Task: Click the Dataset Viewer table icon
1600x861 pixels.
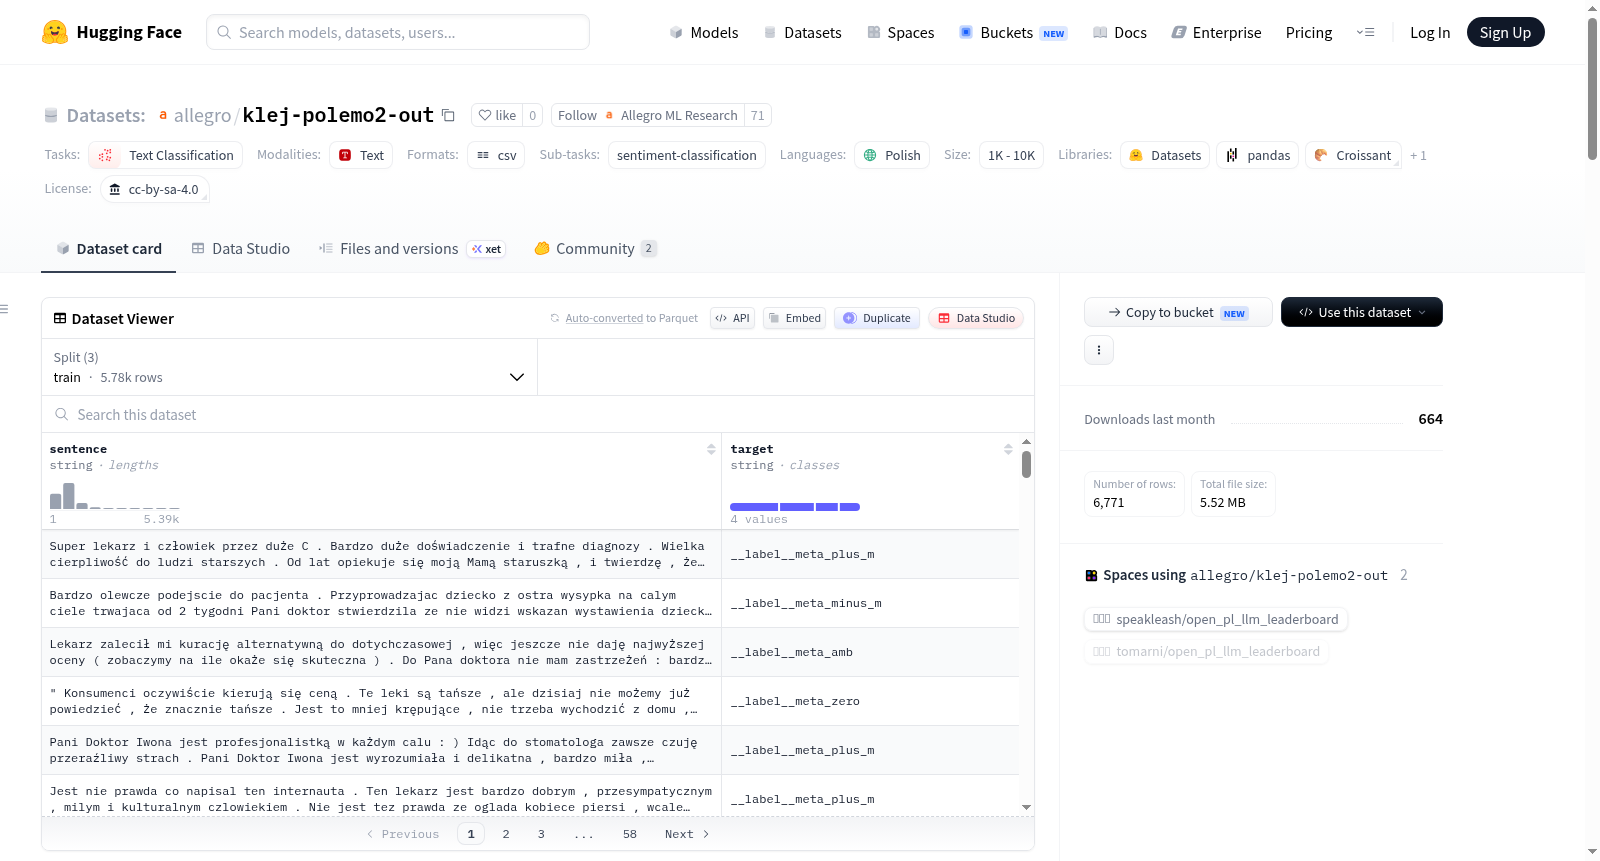Action: [60, 318]
